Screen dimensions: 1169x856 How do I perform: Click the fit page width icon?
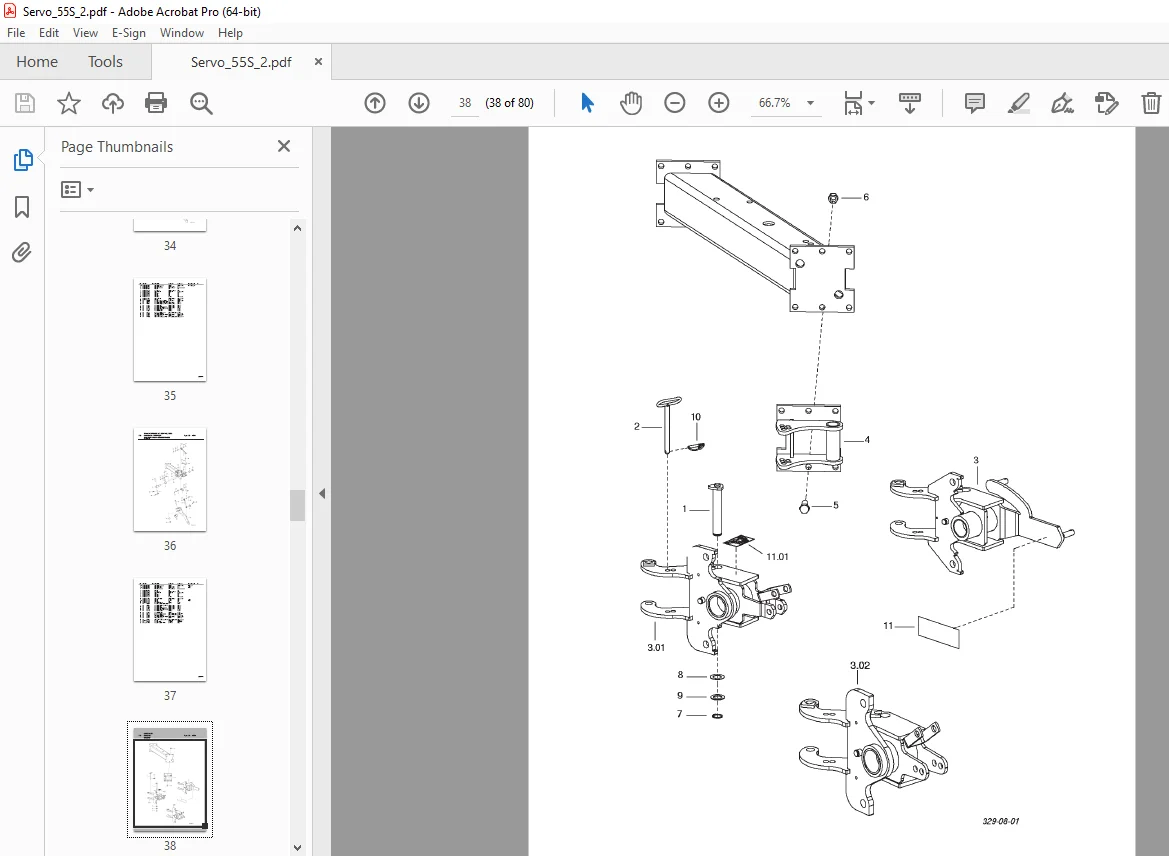853,103
